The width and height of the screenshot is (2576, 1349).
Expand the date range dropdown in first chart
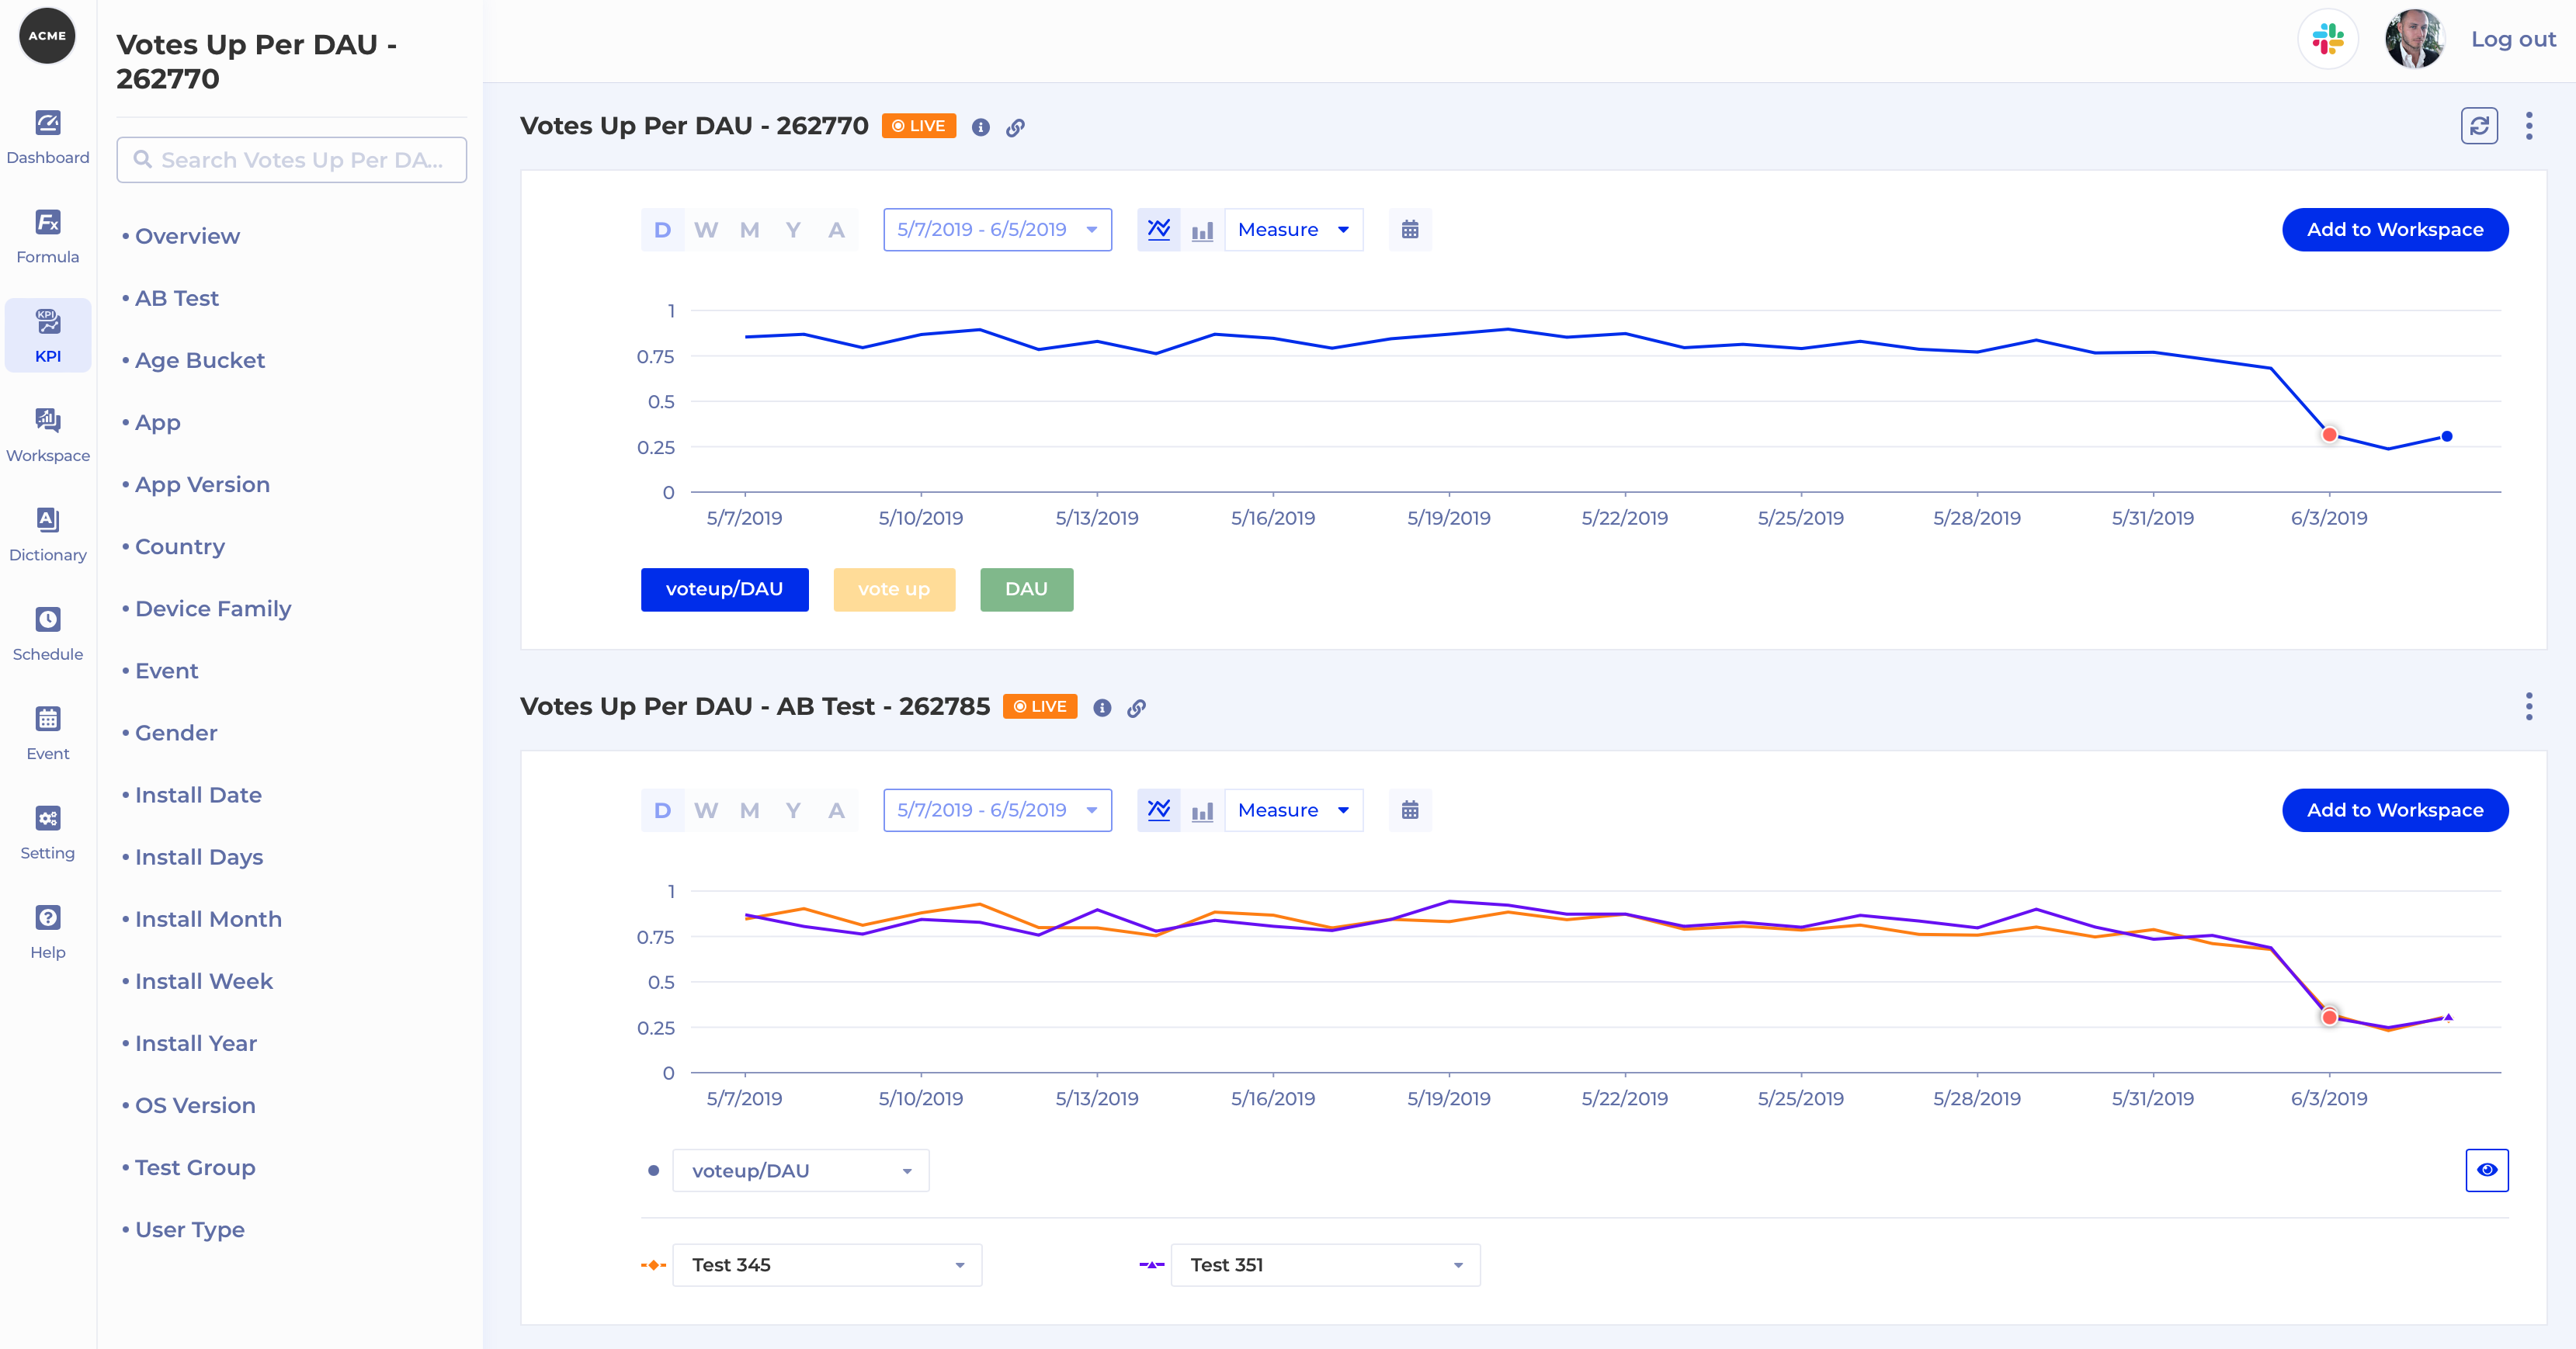coord(997,230)
